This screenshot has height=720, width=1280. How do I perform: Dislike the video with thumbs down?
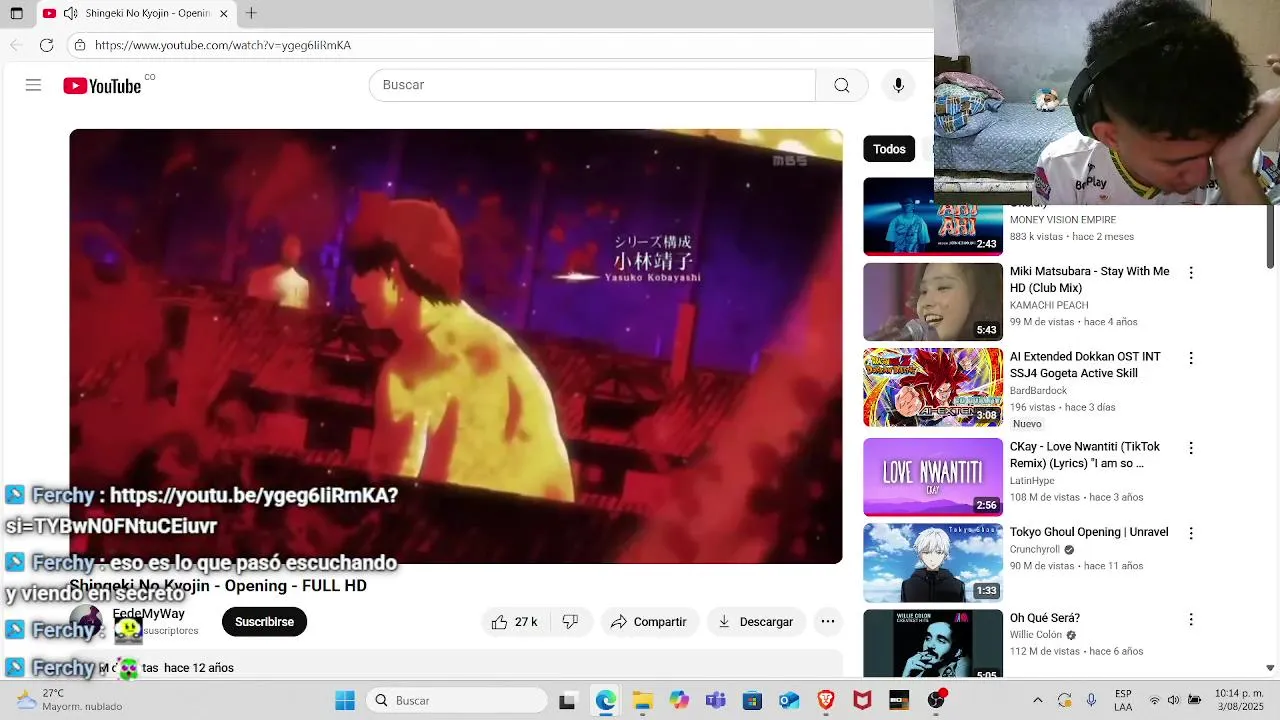coord(571,622)
